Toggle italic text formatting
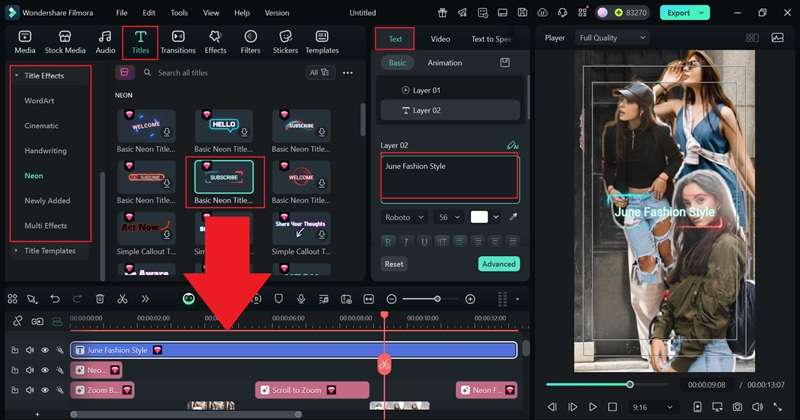800x420 pixels. 406,241
